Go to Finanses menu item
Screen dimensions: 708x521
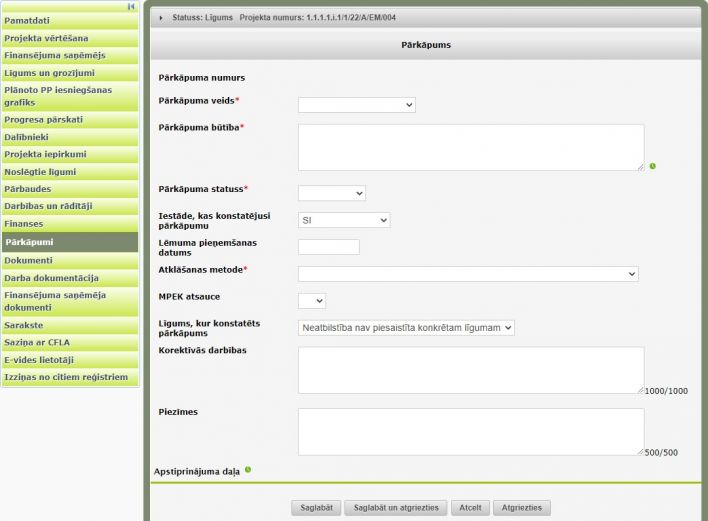70,224
